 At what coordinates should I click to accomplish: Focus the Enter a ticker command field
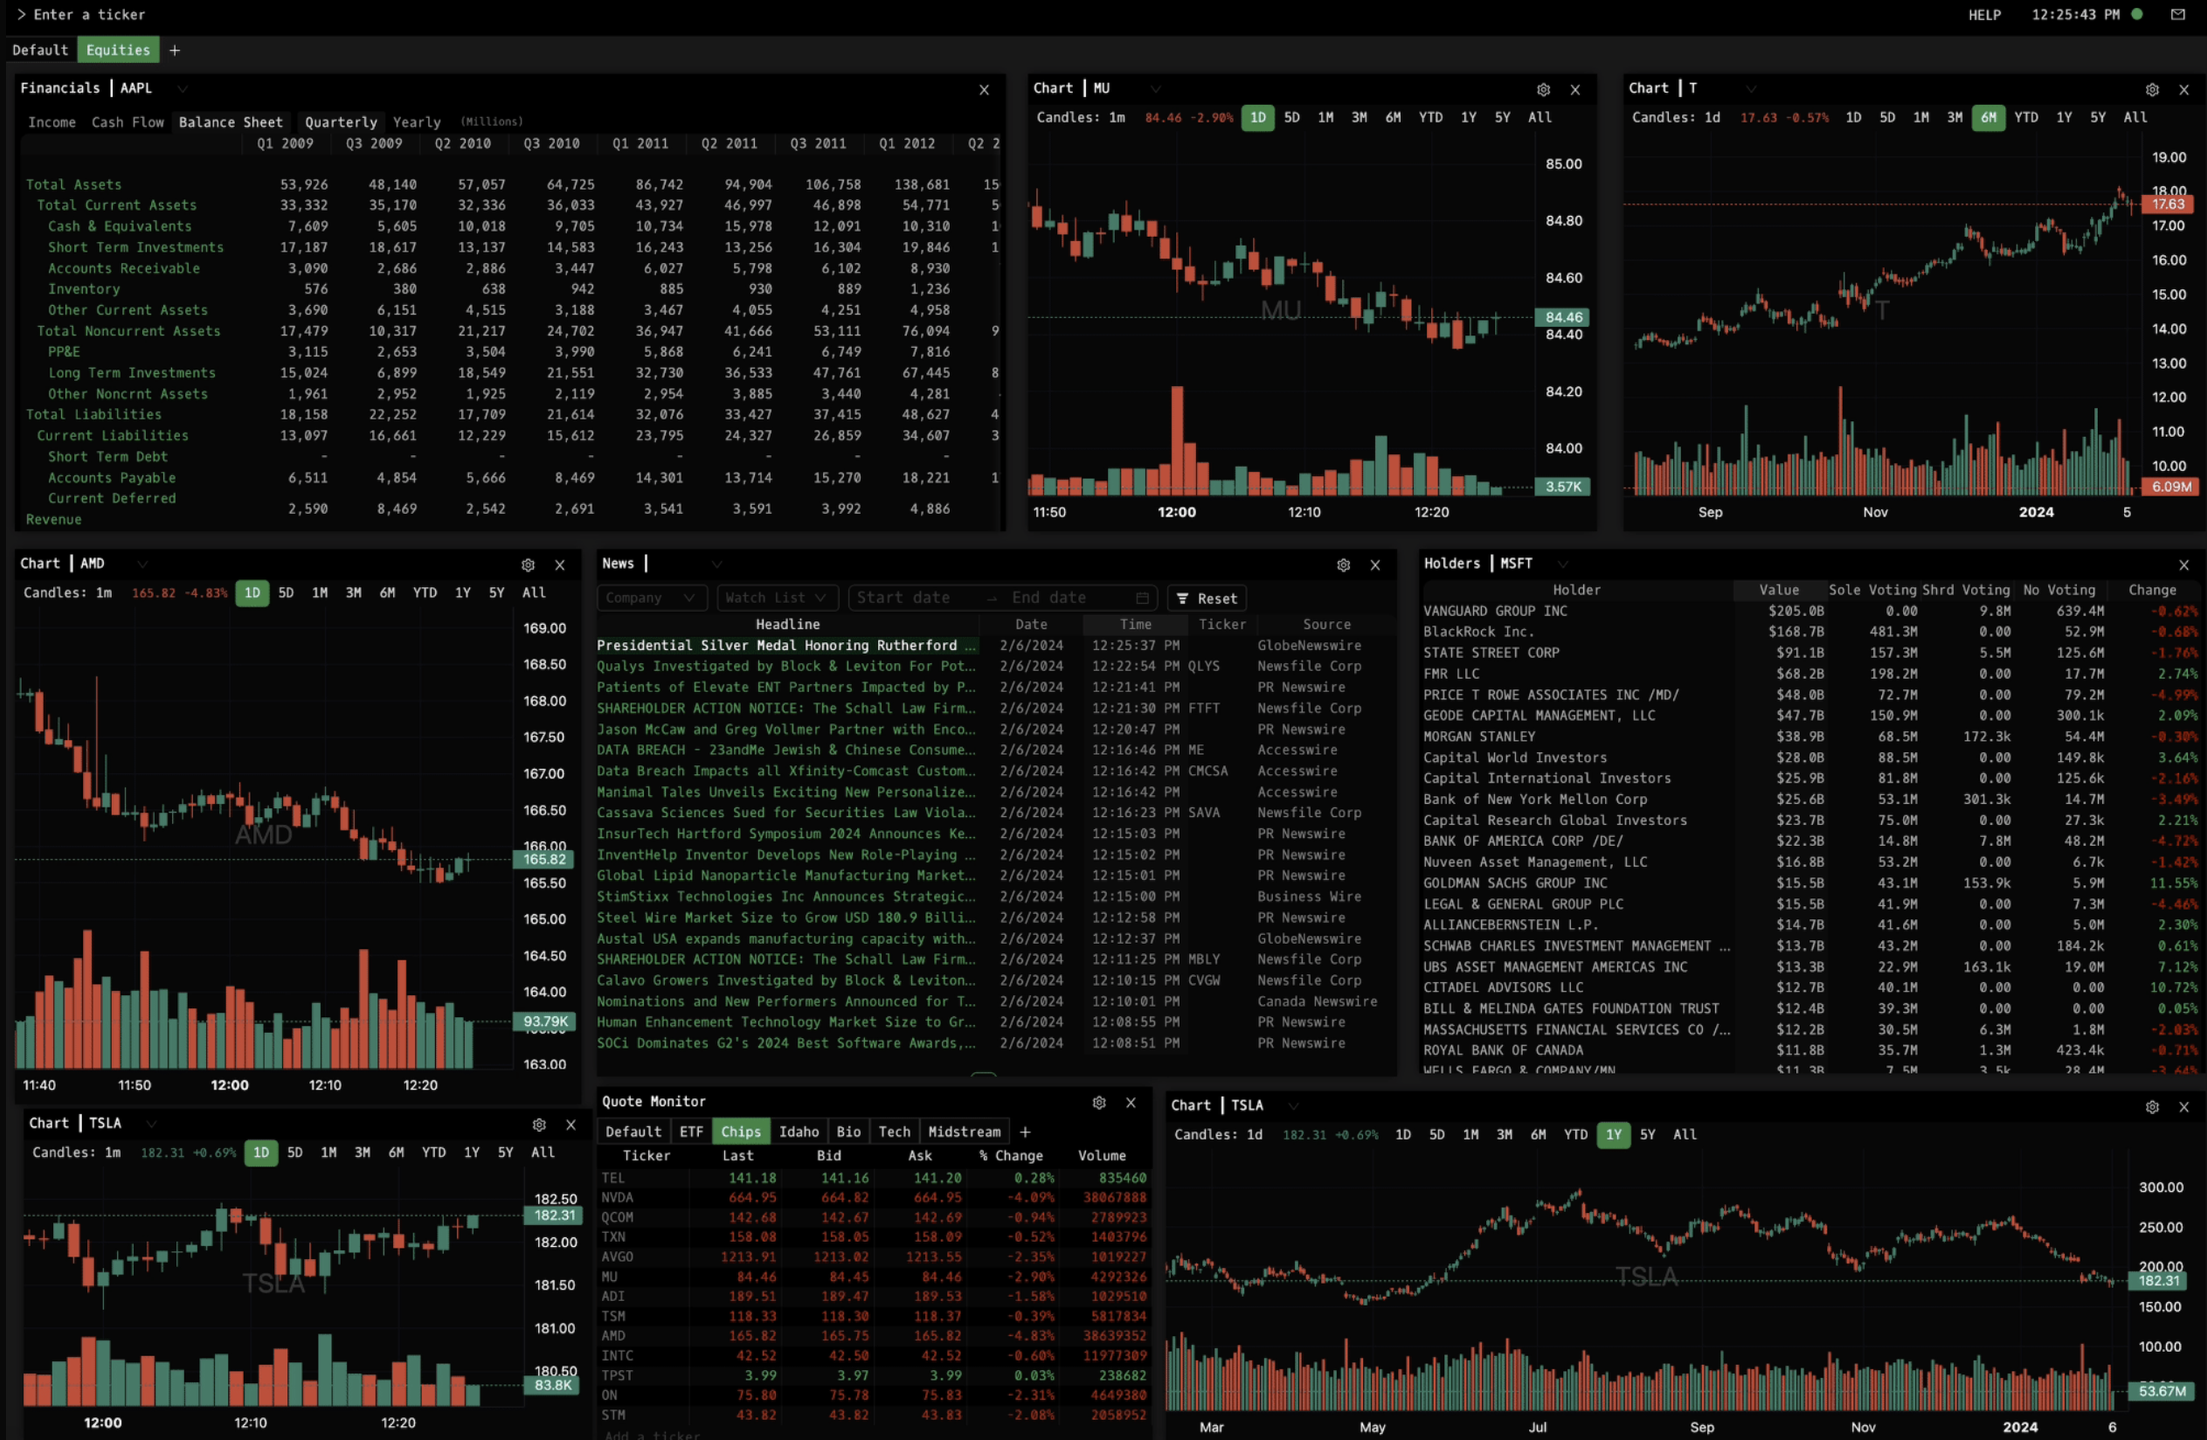click(x=90, y=15)
